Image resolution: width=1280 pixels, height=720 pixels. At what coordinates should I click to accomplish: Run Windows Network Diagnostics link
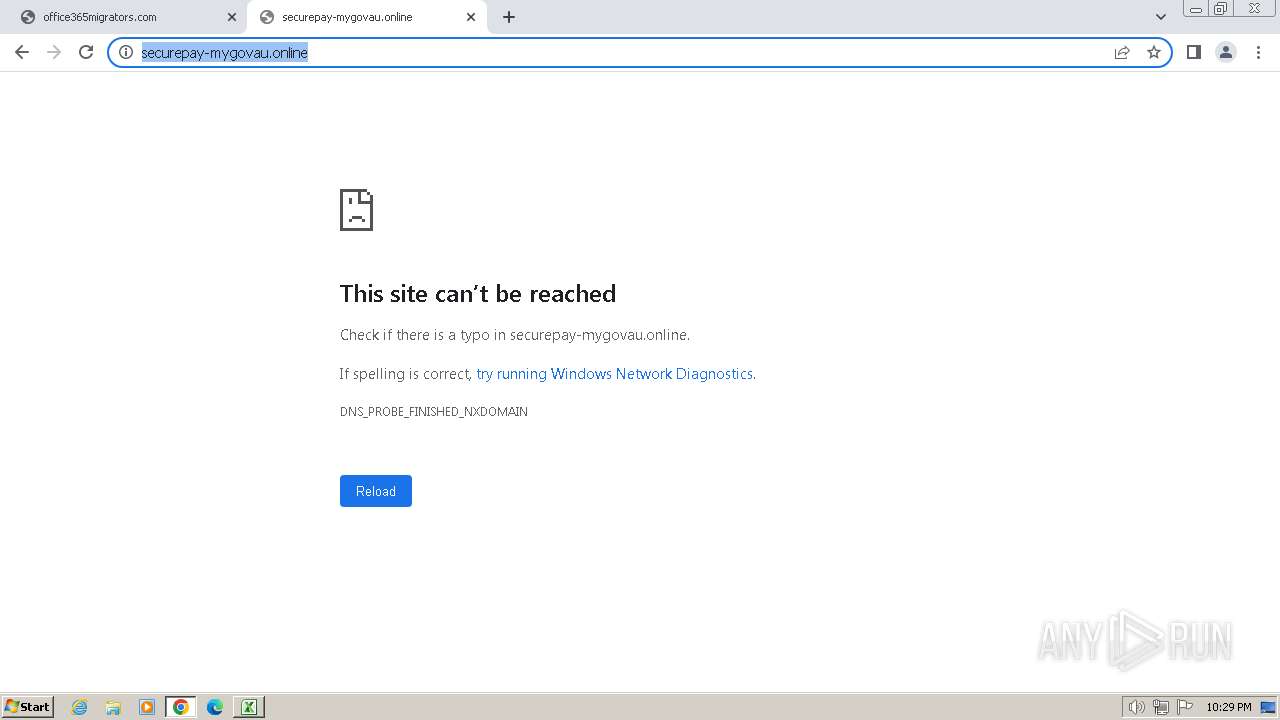(615, 374)
